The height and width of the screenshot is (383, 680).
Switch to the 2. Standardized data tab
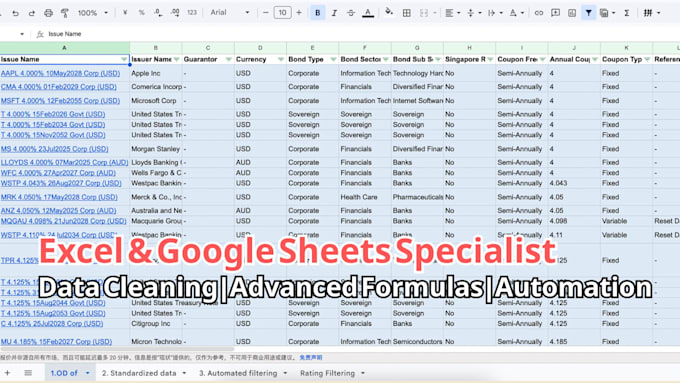[x=144, y=373]
